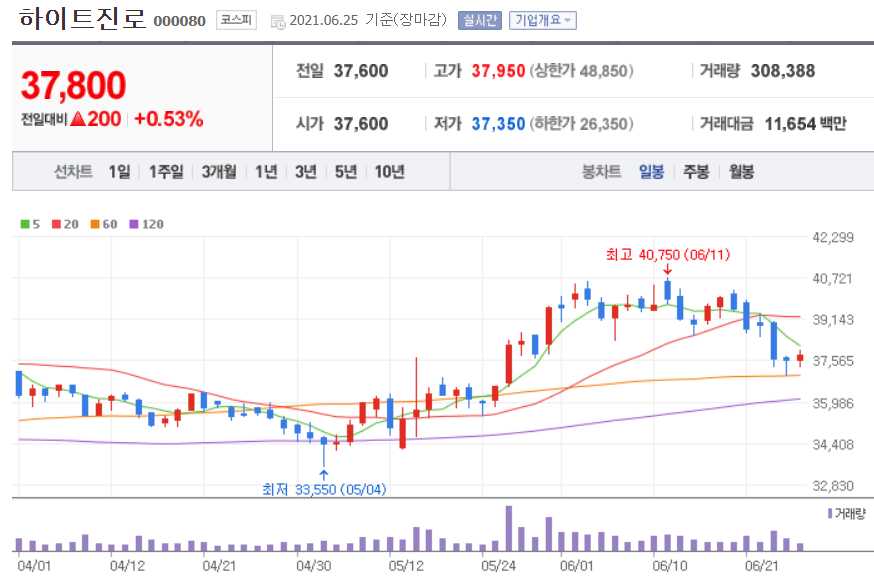The image size is (874, 584).
Task: Select the 5년 line chart tab
Action: pos(346,172)
